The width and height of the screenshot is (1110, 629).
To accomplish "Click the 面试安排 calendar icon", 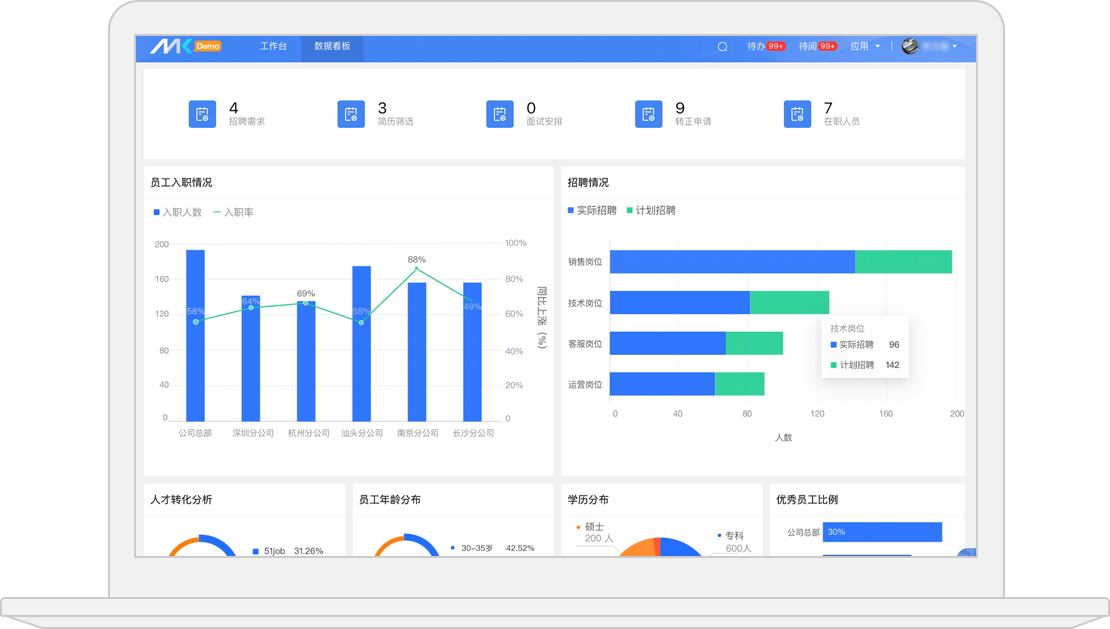I will coord(500,114).
